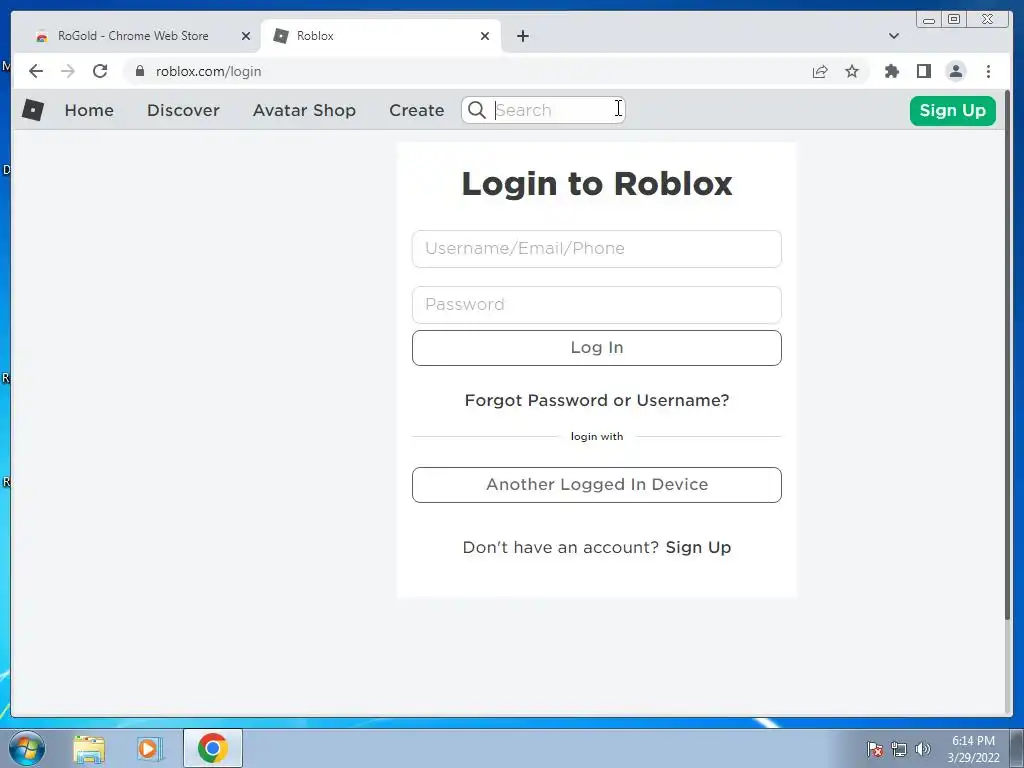Click the padlock site info icon
The image size is (1024, 768).
coord(139,71)
